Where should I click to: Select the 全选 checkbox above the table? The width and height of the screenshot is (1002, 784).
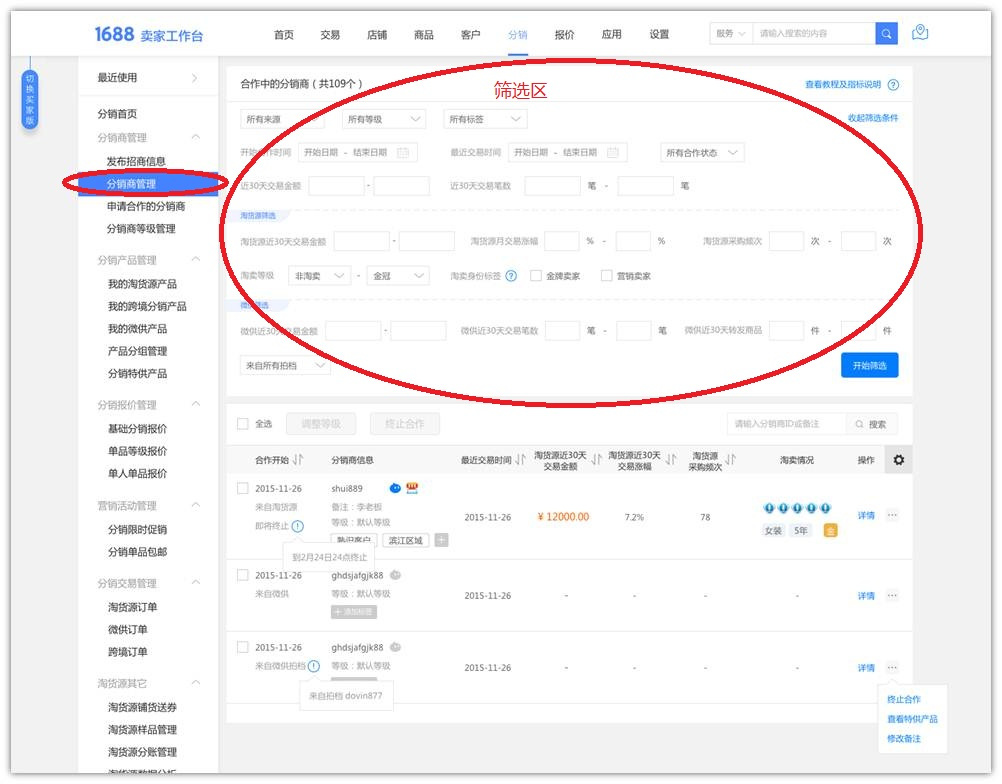point(241,423)
